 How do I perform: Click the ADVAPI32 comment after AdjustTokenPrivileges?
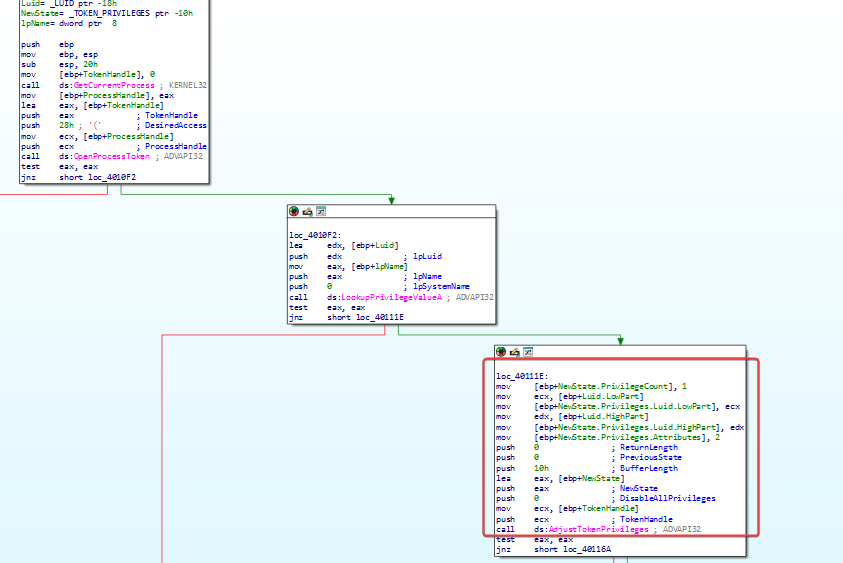pyautogui.click(x=677, y=529)
